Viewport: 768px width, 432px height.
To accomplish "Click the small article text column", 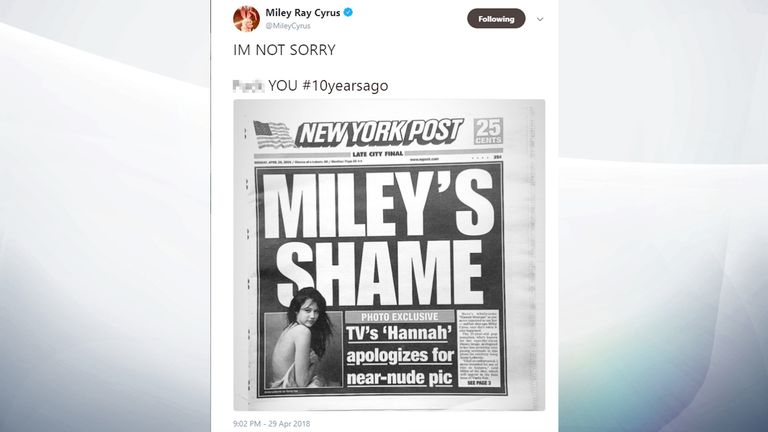I will click(479, 345).
